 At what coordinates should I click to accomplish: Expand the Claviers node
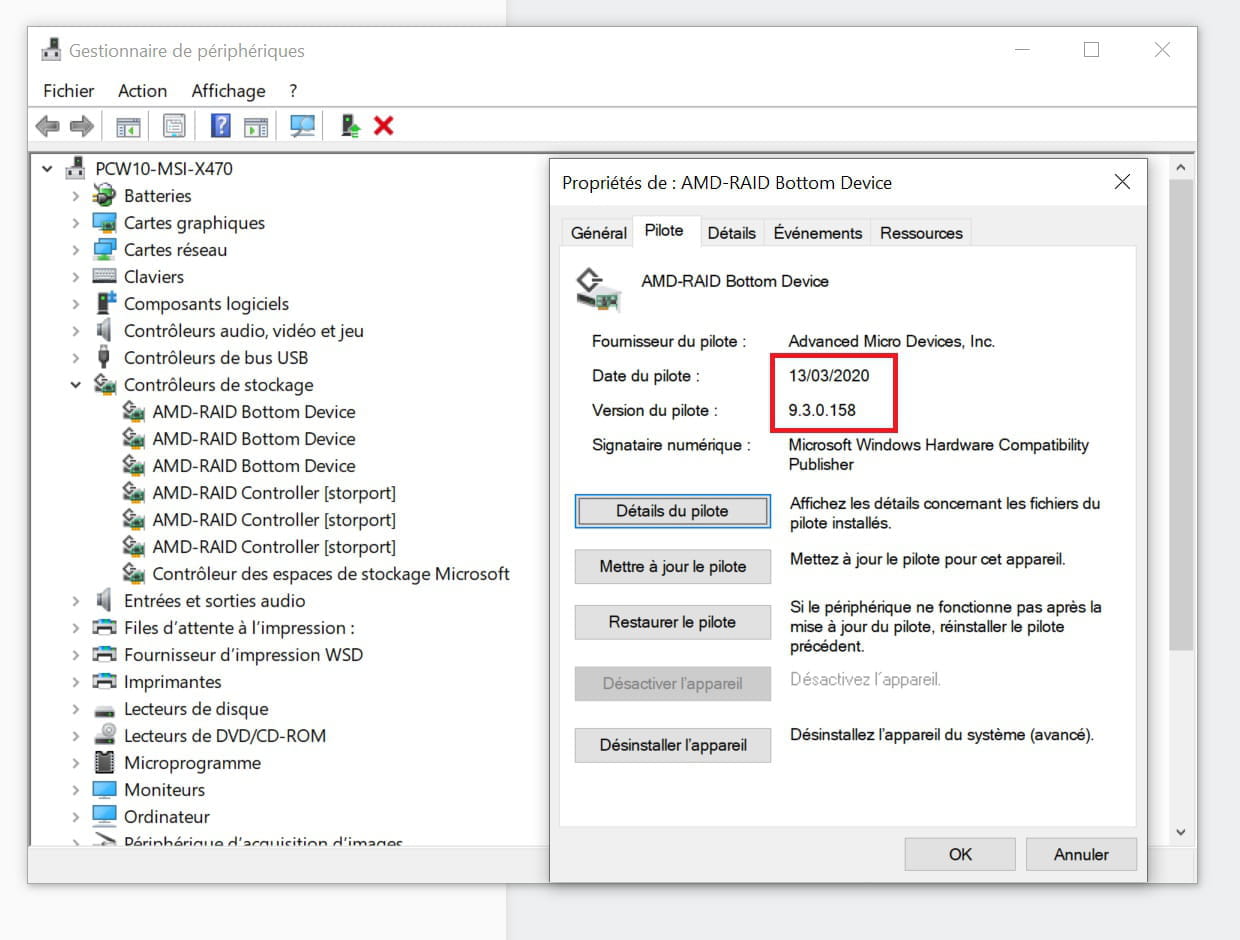point(76,277)
